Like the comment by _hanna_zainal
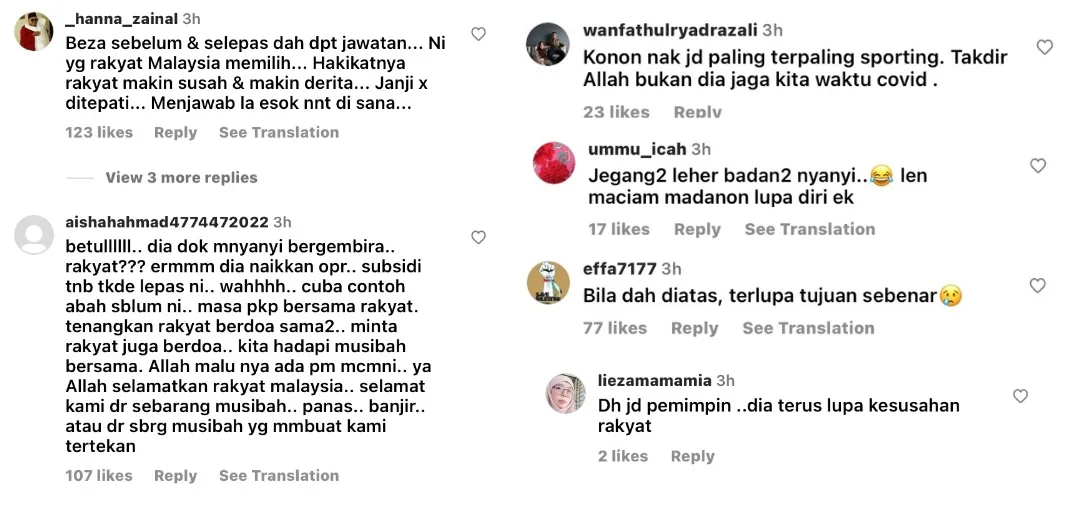The height and width of the screenshot is (508, 1077). click(x=478, y=34)
